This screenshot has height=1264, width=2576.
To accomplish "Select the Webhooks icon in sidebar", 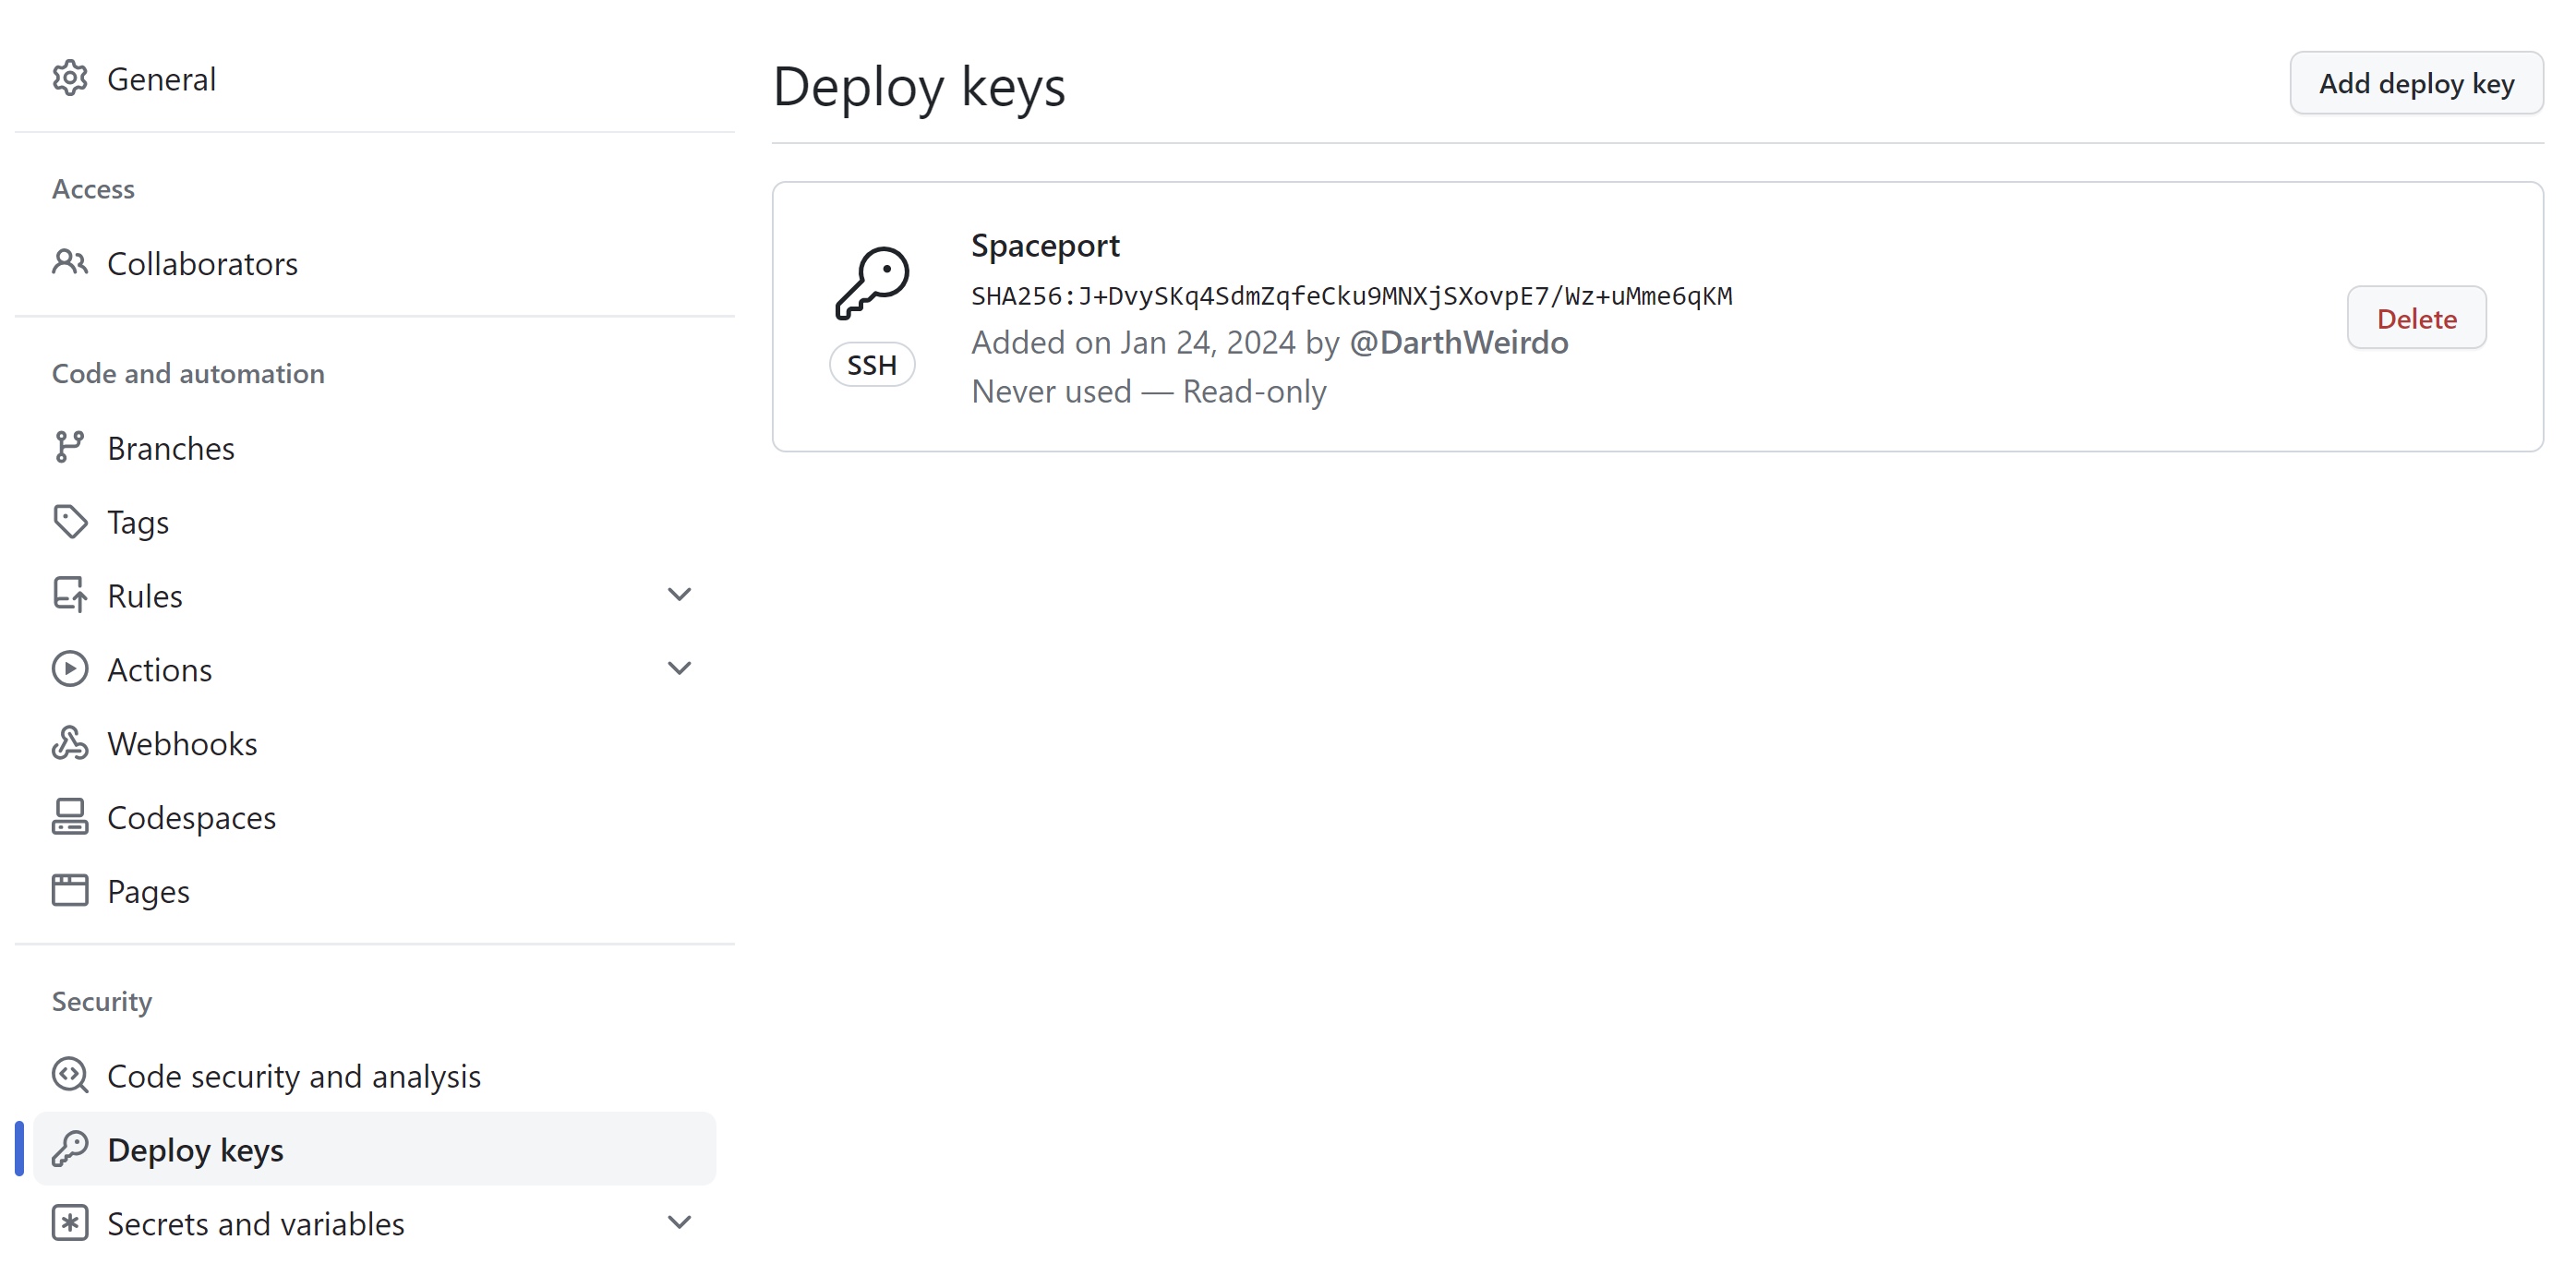I will coord(70,742).
